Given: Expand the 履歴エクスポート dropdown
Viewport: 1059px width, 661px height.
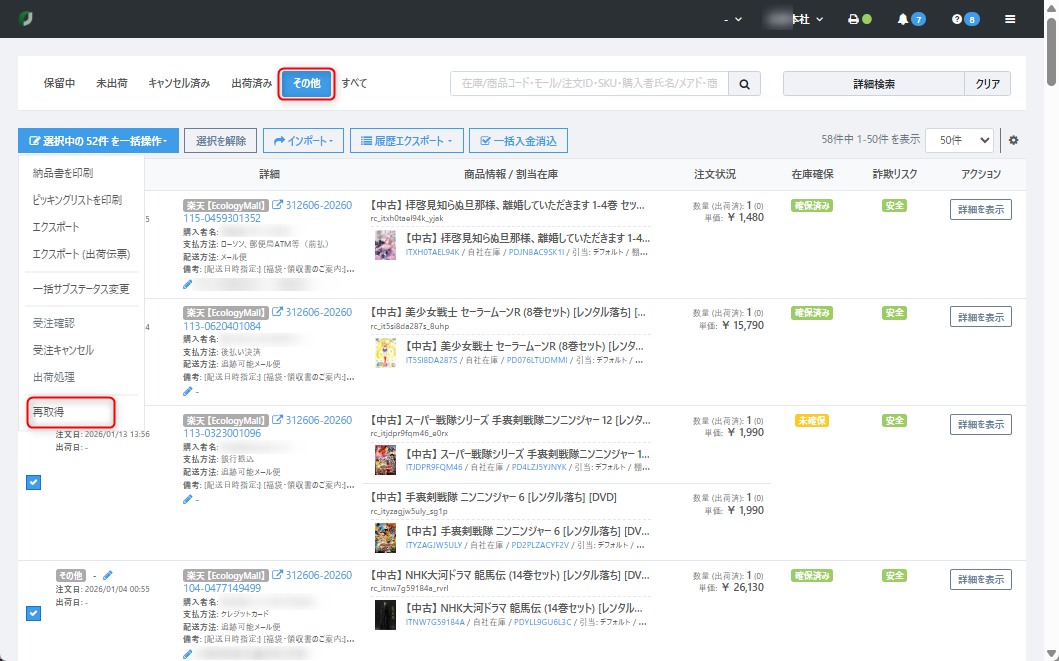Looking at the screenshot, I should tap(406, 141).
